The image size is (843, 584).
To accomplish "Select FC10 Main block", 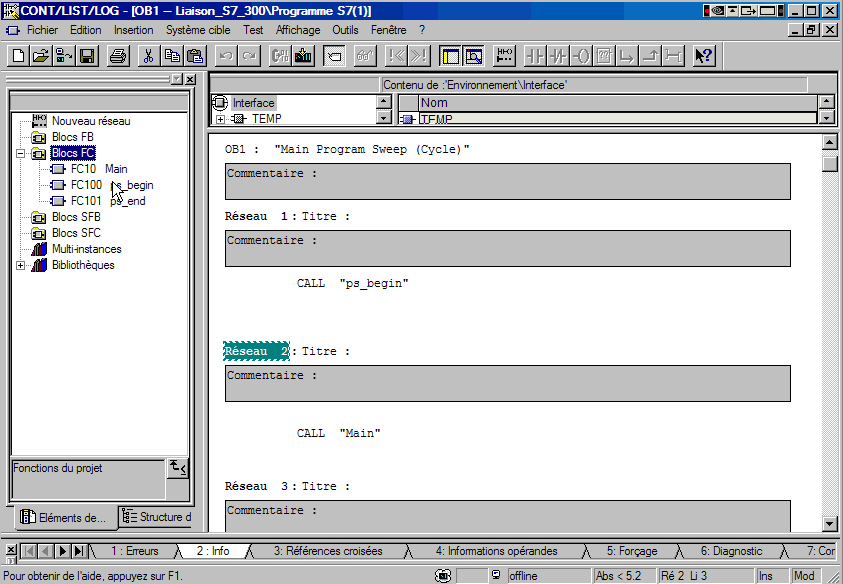I will click(x=99, y=169).
